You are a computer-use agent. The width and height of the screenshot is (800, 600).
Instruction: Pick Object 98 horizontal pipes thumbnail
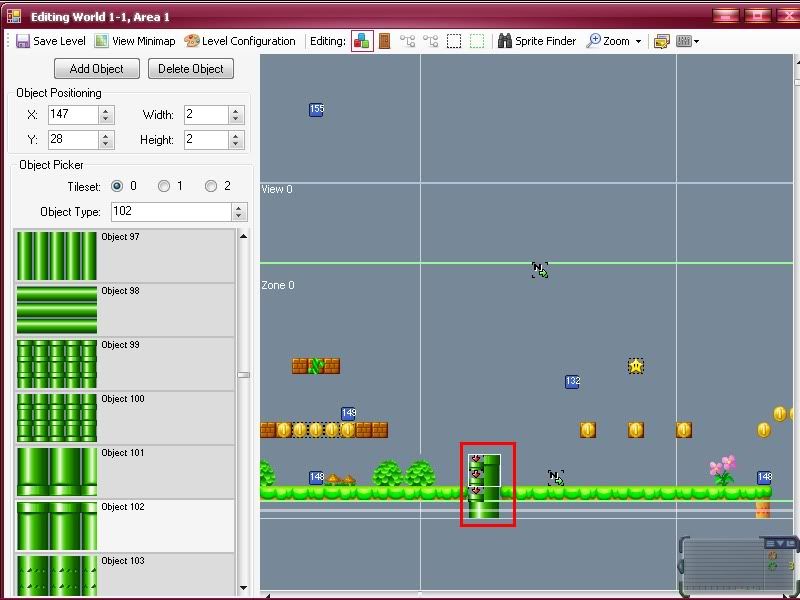pos(57,310)
